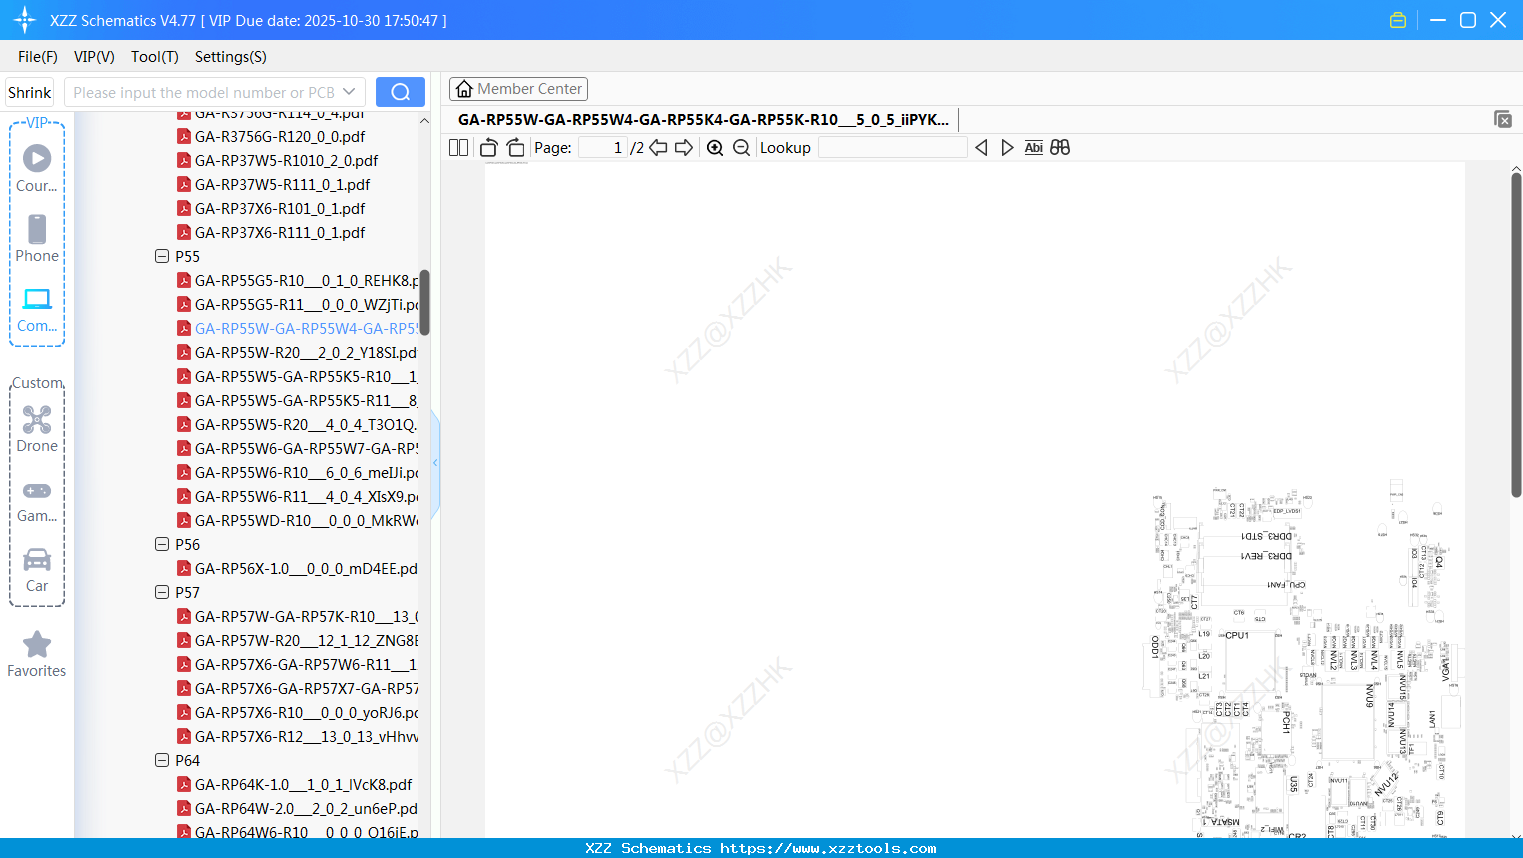Select the GA-RP55W-GA-RP55W4 document tab
Viewport: 1523px width, 858px height.
704,119
